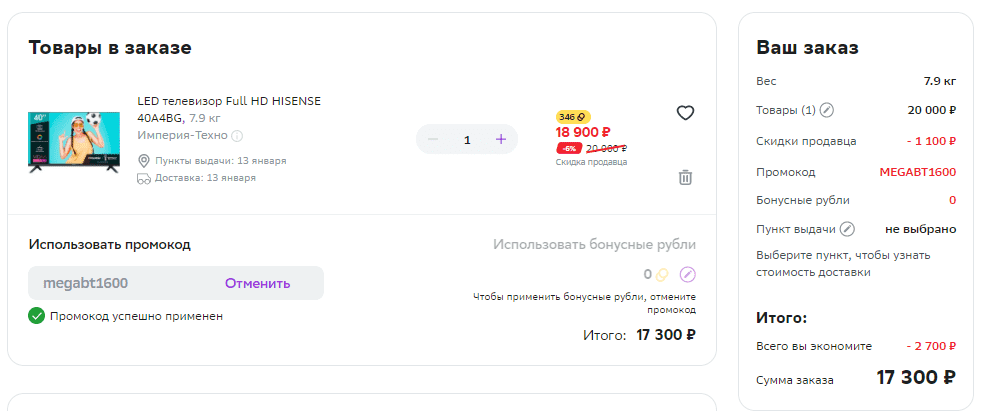The width and height of the screenshot is (987, 411).
Task: Click the bonus coin icon next to zero
Action: pyautogui.click(x=663, y=274)
